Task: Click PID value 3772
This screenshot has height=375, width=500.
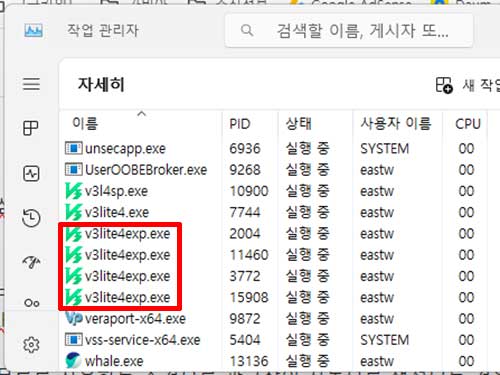Action: (245, 276)
